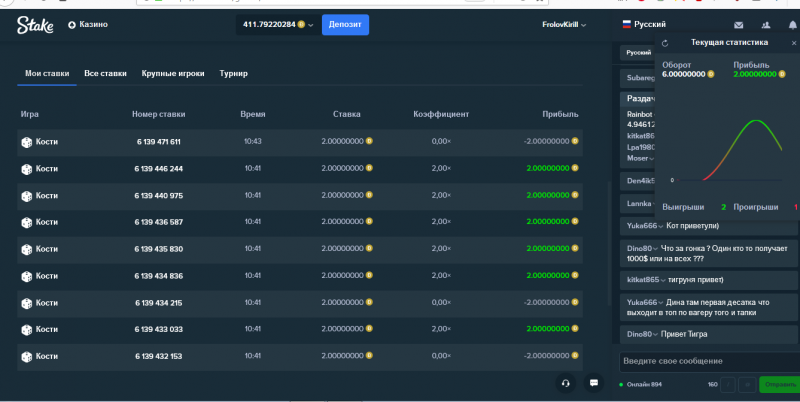The width and height of the screenshot is (800, 402).
Task: Click the Депозит button
Action: (345, 24)
